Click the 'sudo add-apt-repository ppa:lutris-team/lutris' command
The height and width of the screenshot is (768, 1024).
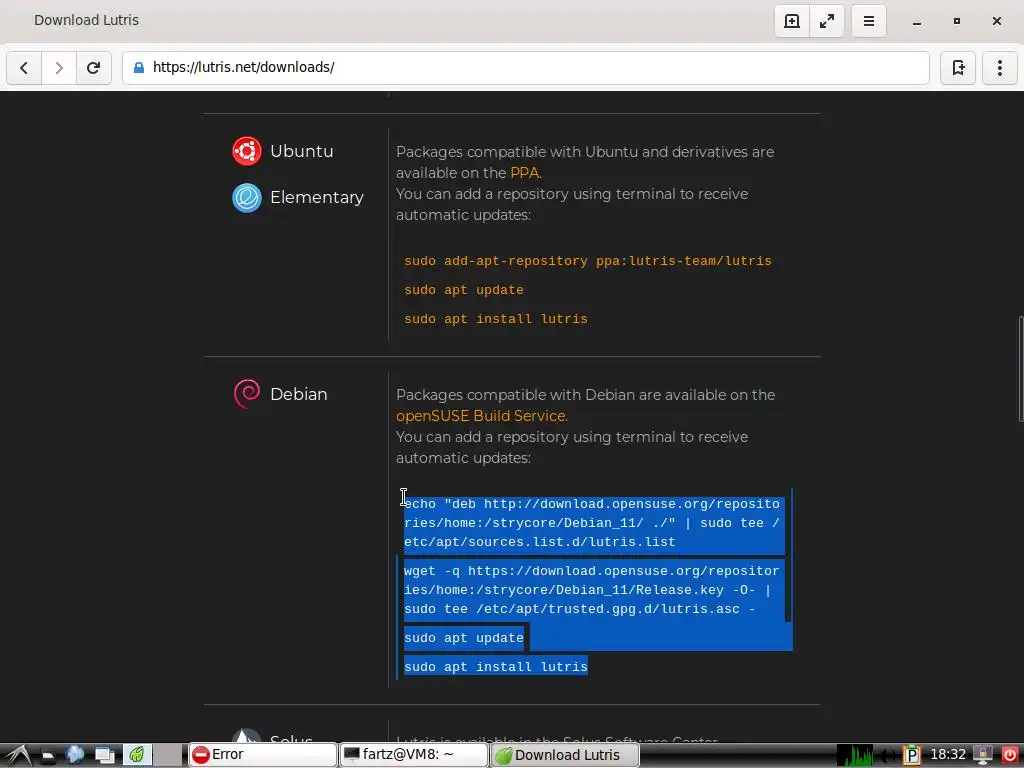coord(588,261)
